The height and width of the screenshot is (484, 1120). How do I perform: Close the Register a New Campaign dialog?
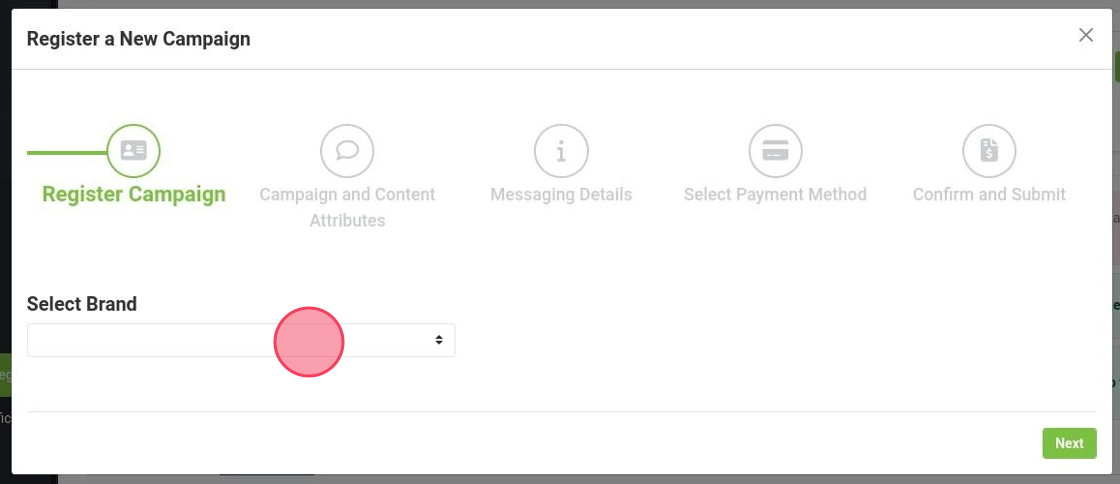coord(1086,35)
